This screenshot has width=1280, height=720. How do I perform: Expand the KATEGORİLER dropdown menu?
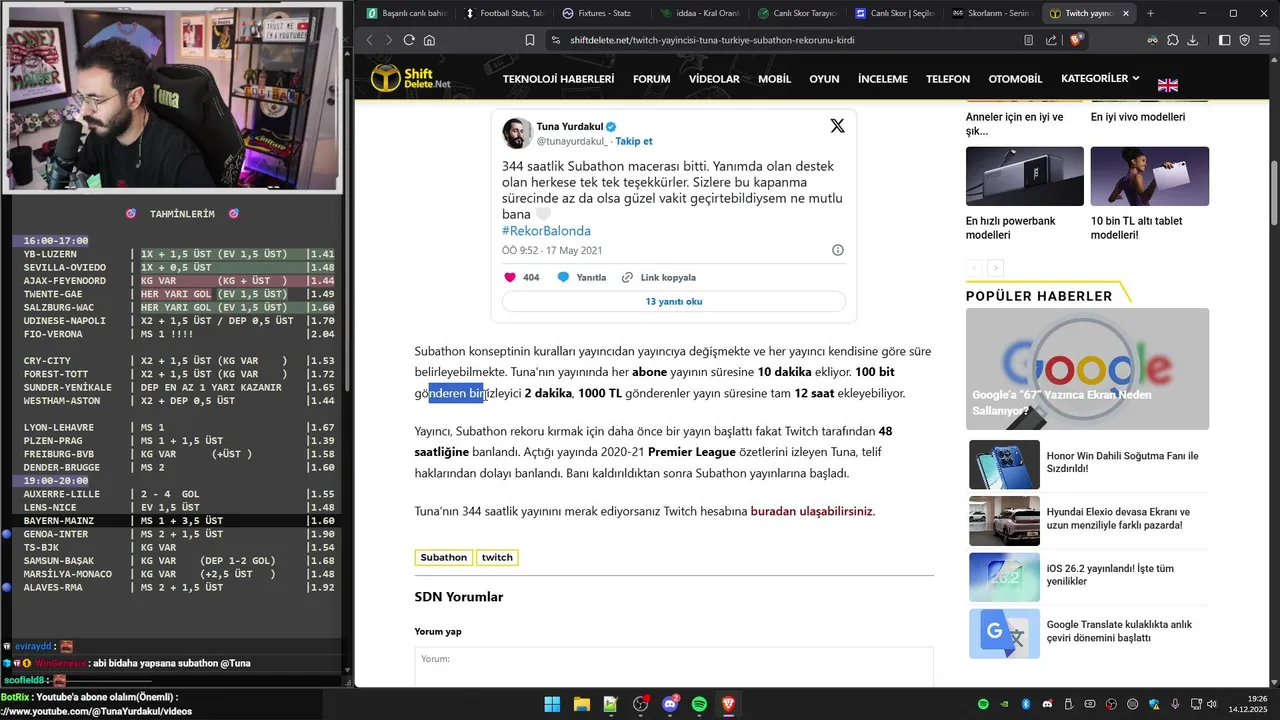tap(1100, 79)
